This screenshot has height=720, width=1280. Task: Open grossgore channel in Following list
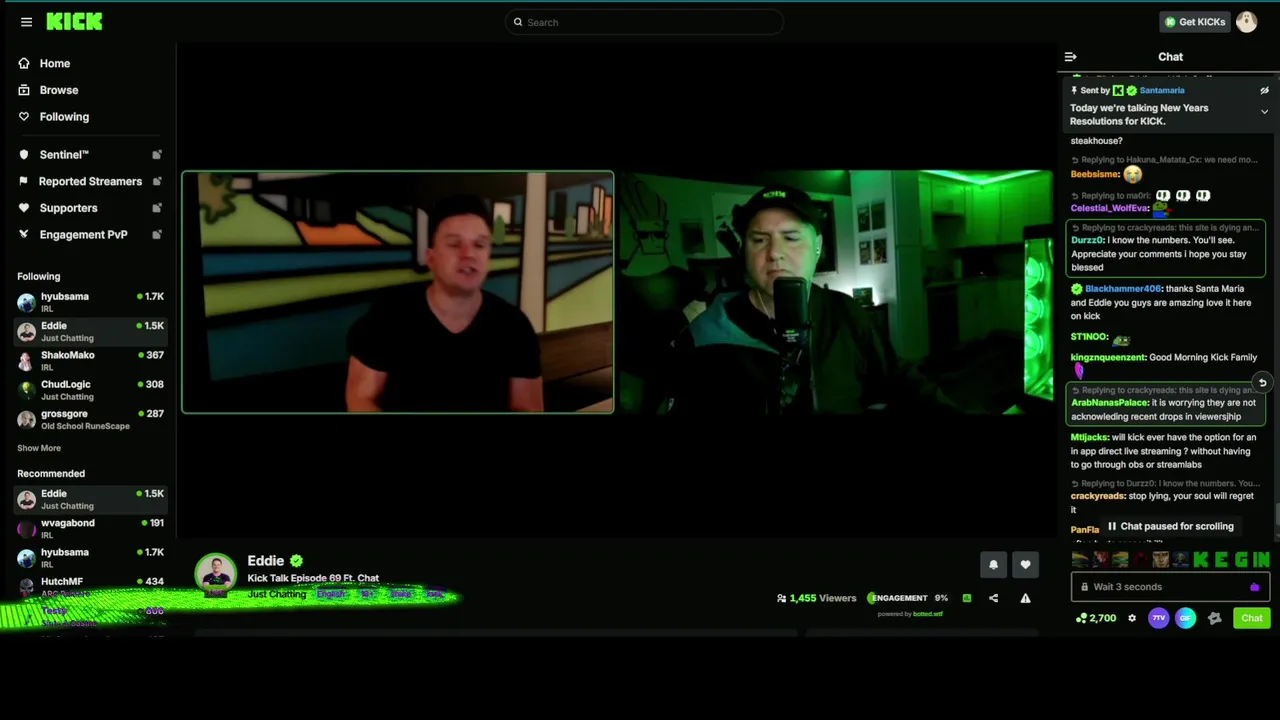pyautogui.click(x=90, y=419)
